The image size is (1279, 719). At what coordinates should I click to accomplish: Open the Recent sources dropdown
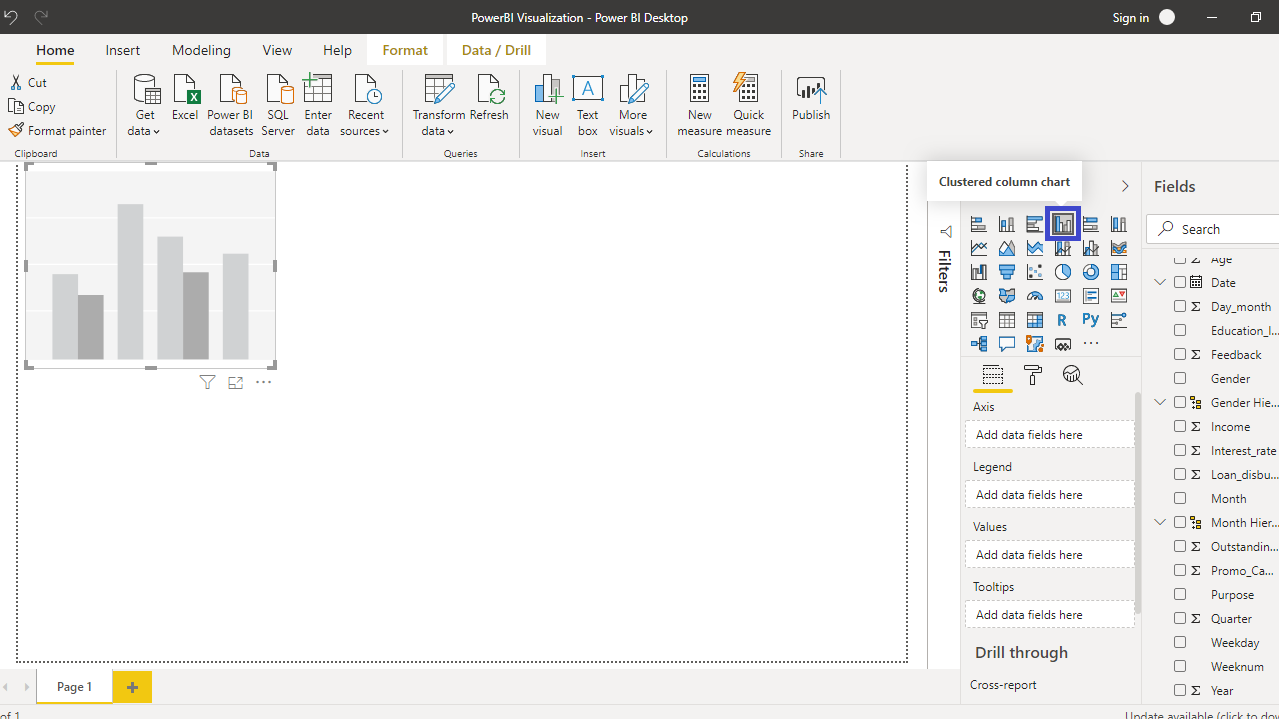point(365,105)
